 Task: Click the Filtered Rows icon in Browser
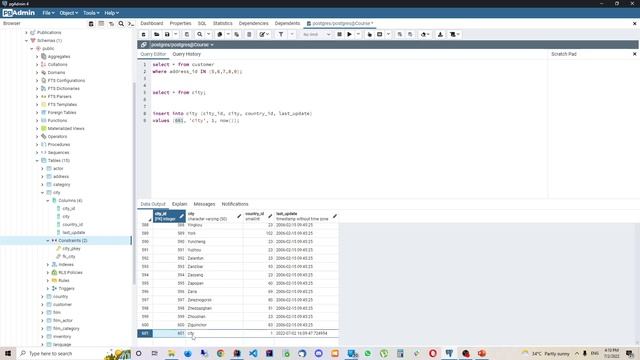[111, 24]
